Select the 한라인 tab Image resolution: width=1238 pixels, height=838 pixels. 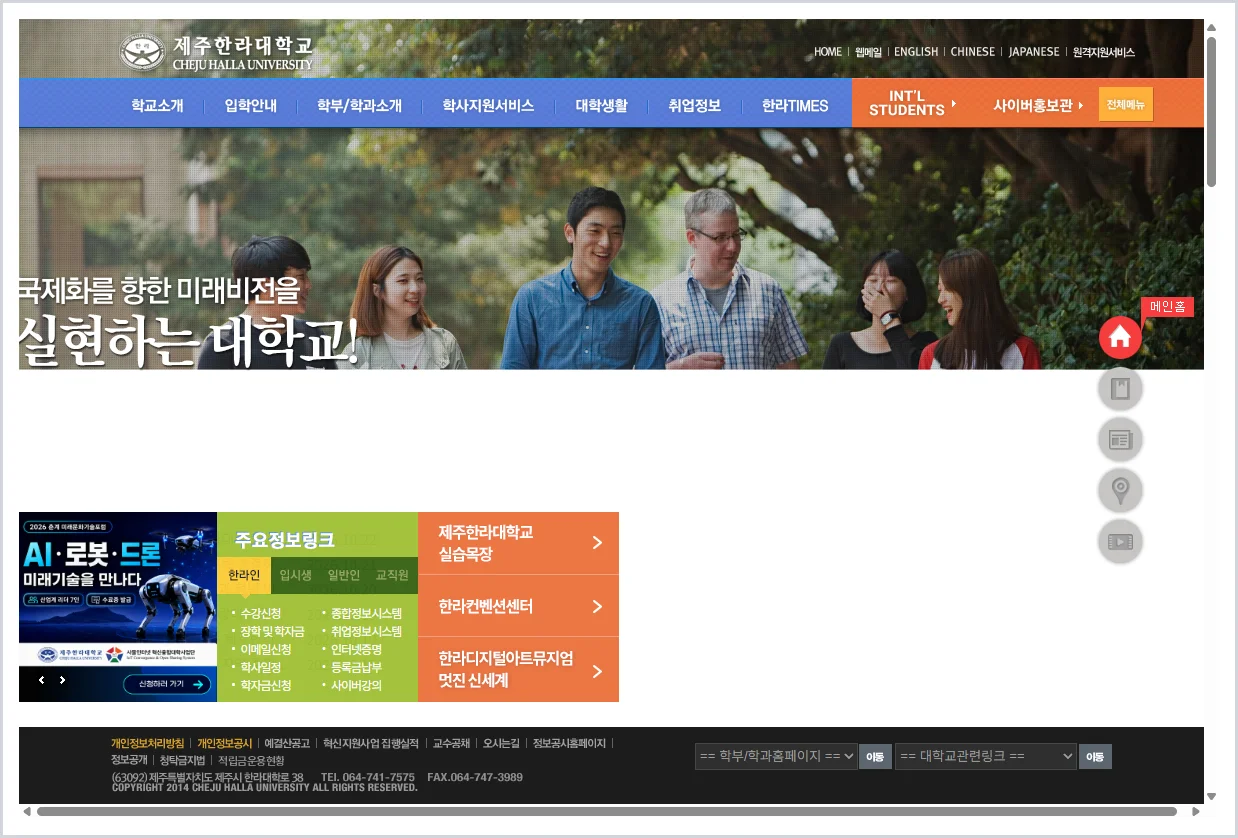pos(243,575)
